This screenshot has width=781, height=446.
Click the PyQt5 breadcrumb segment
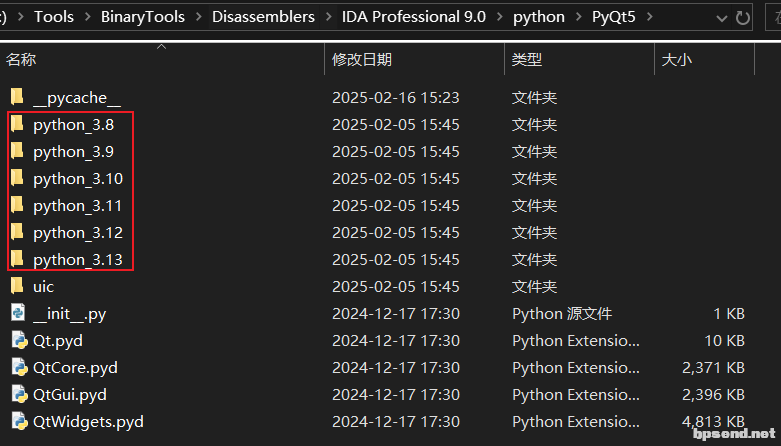pyautogui.click(x=614, y=17)
